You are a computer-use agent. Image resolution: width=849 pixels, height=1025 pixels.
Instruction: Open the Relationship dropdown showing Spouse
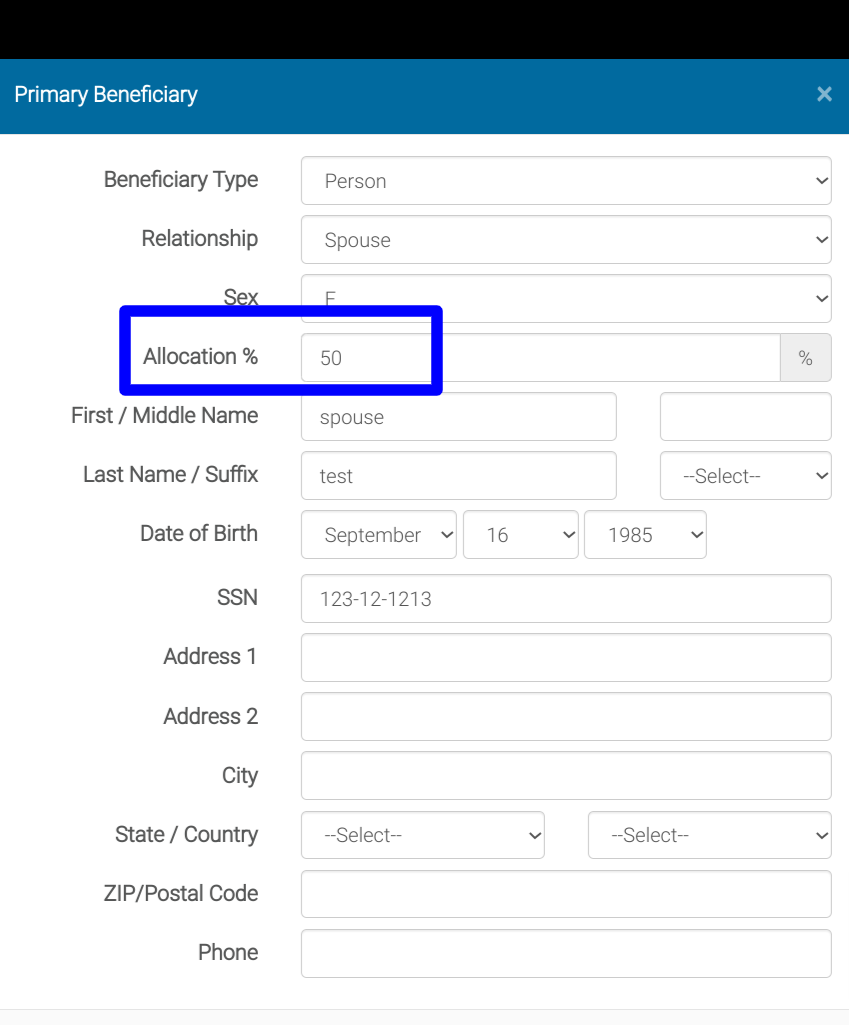[565, 240]
